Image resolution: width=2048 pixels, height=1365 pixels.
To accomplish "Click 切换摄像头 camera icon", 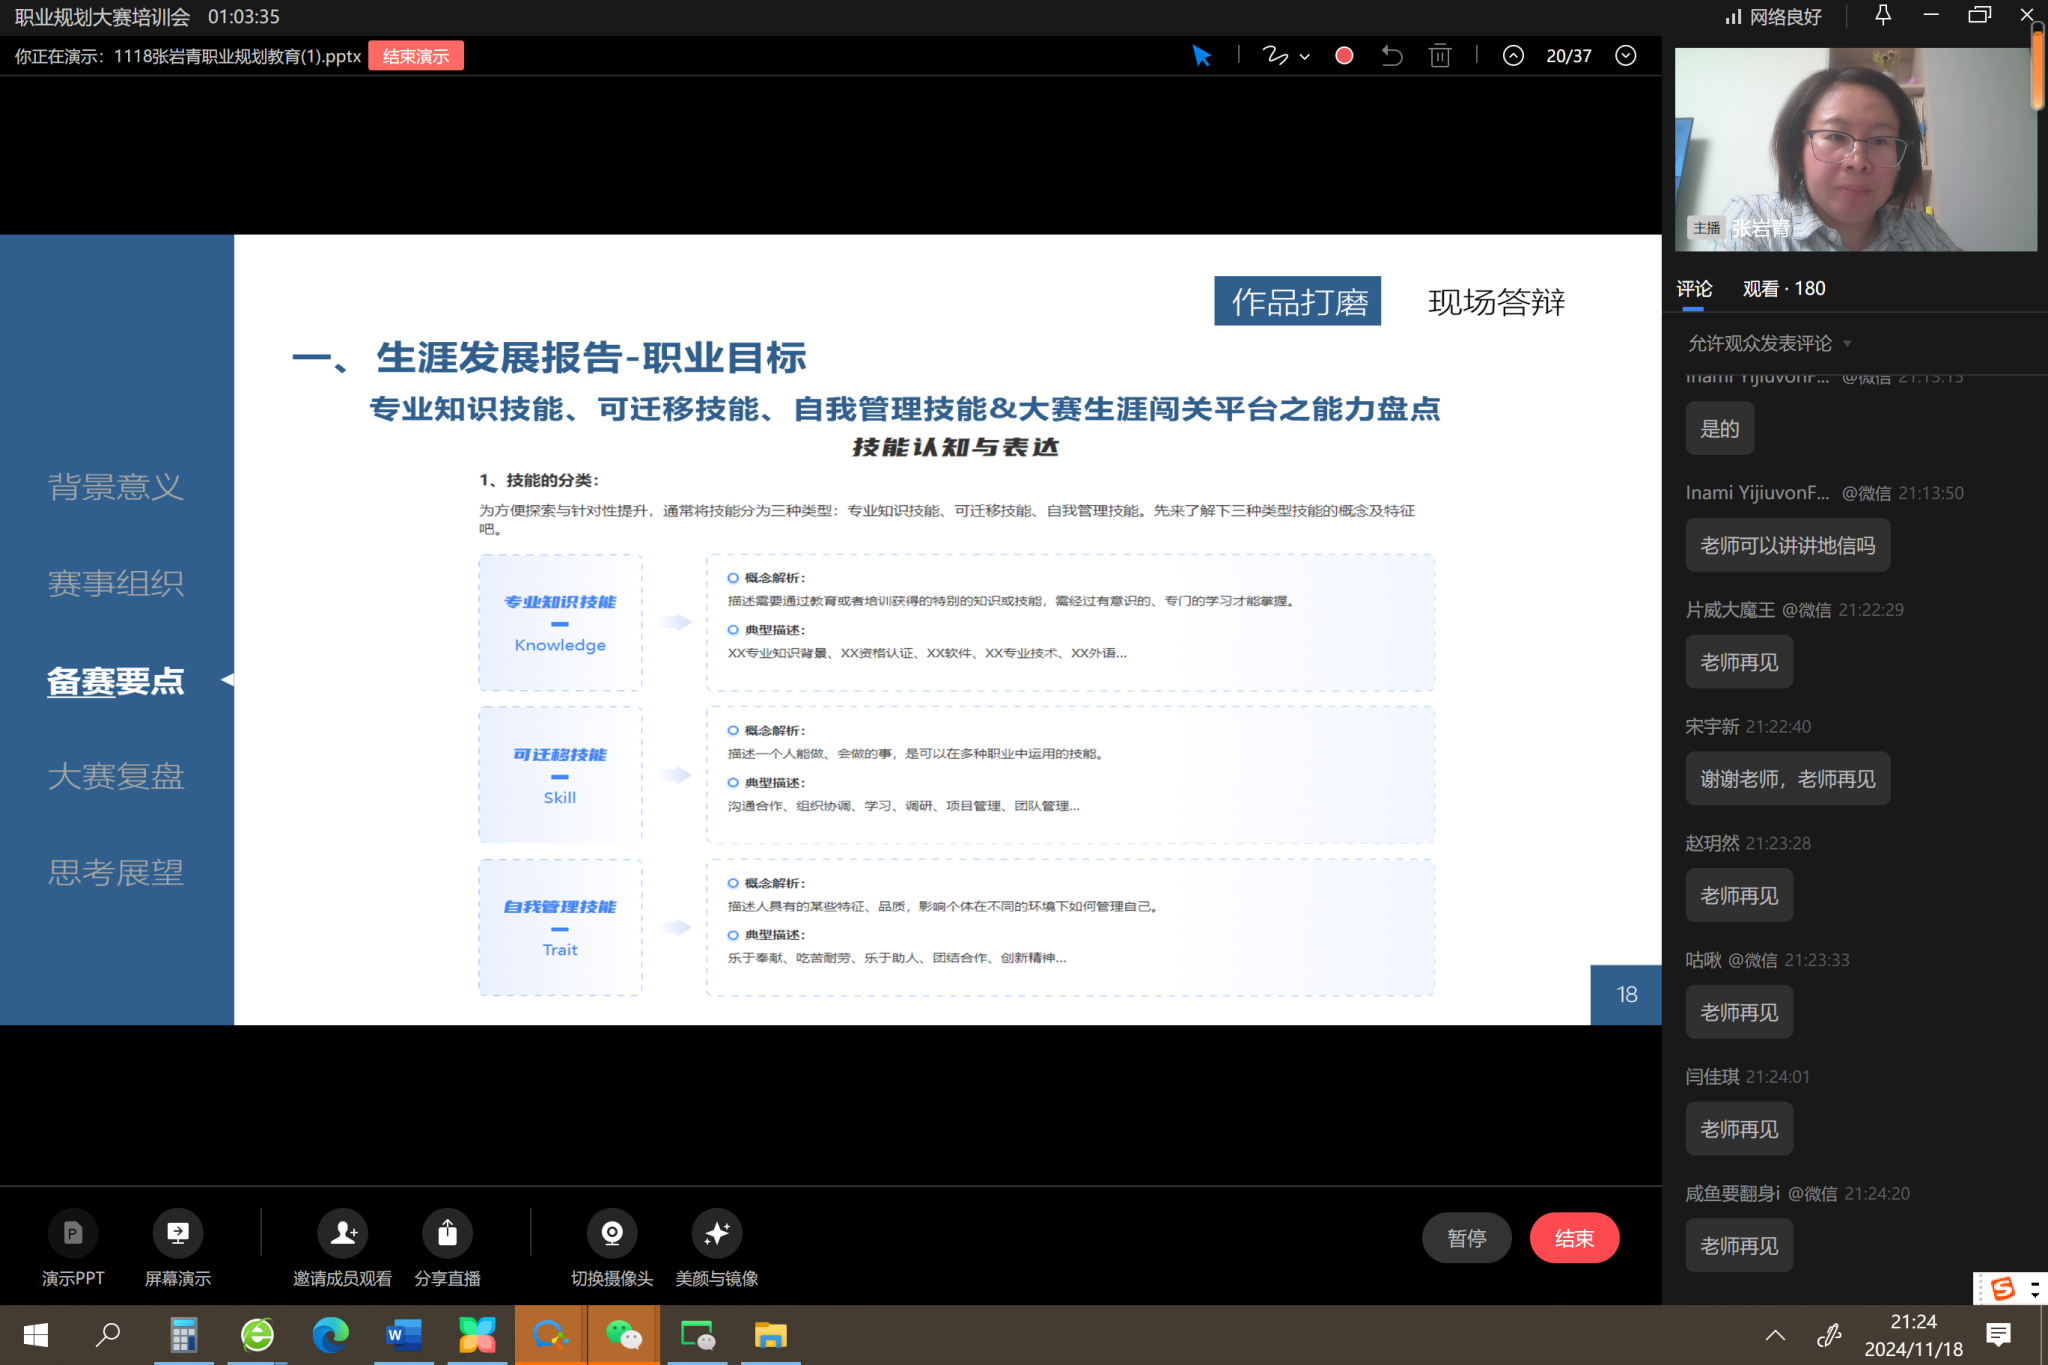I will 612,1234.
